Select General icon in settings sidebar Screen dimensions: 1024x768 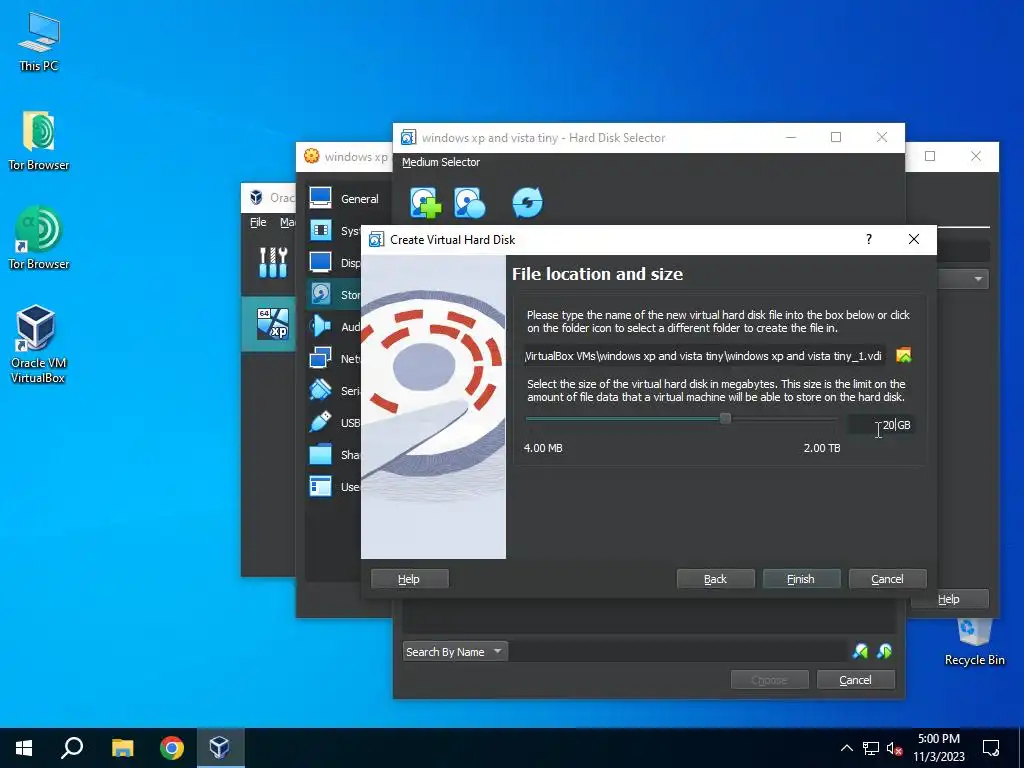(x=321, y=199)
